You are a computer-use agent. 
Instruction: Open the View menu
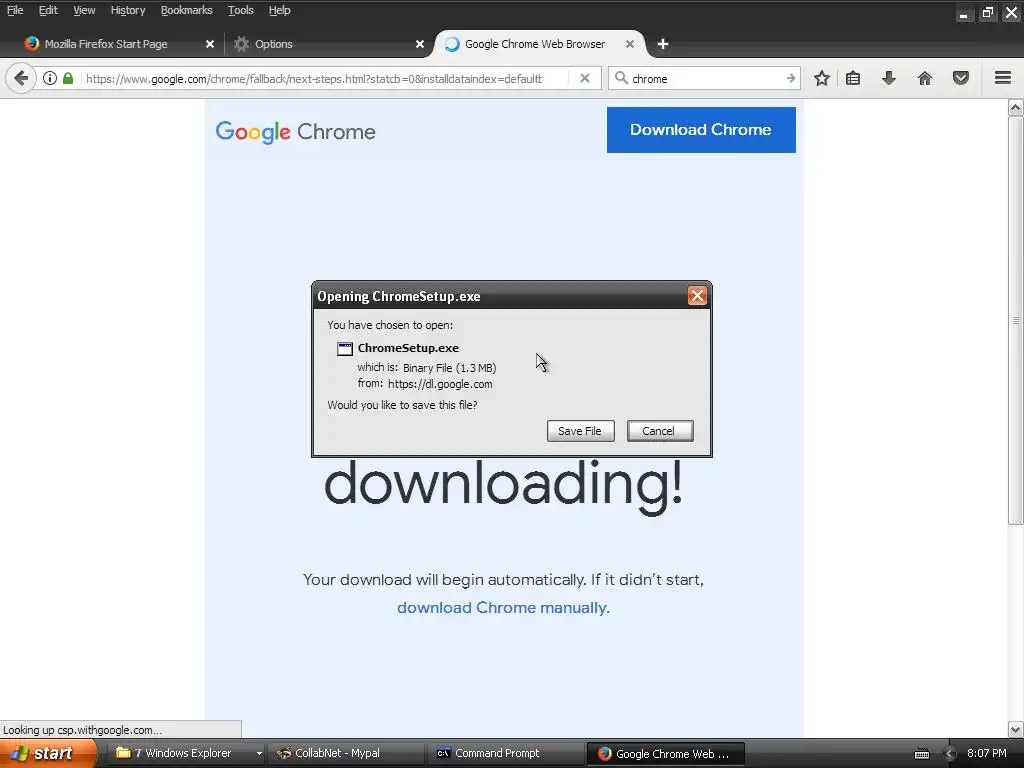click(x=84, y=10)
